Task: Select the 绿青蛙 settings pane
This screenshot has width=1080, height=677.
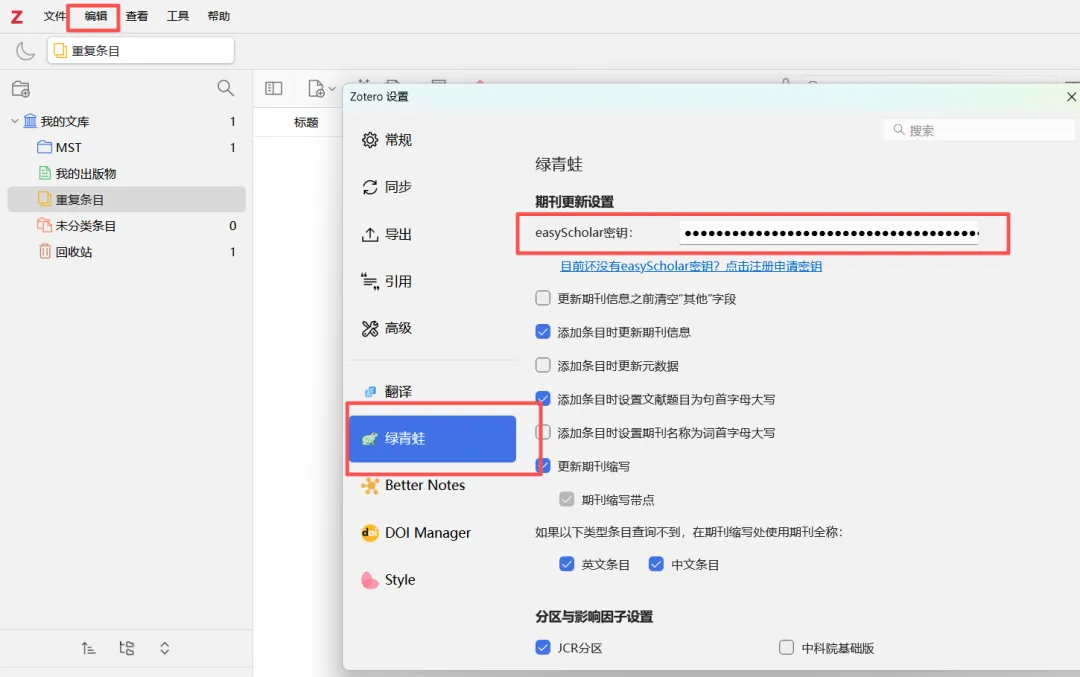Action: 432,439
